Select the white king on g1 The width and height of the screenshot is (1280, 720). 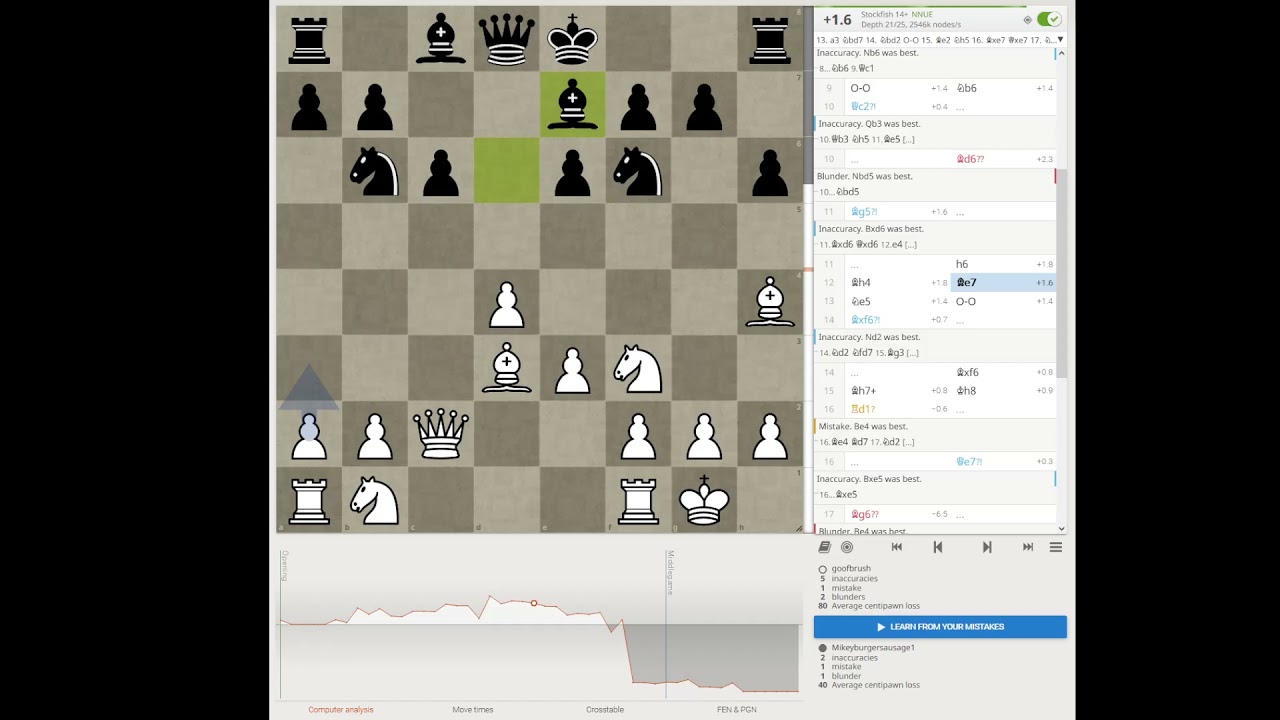pos(704,500)
